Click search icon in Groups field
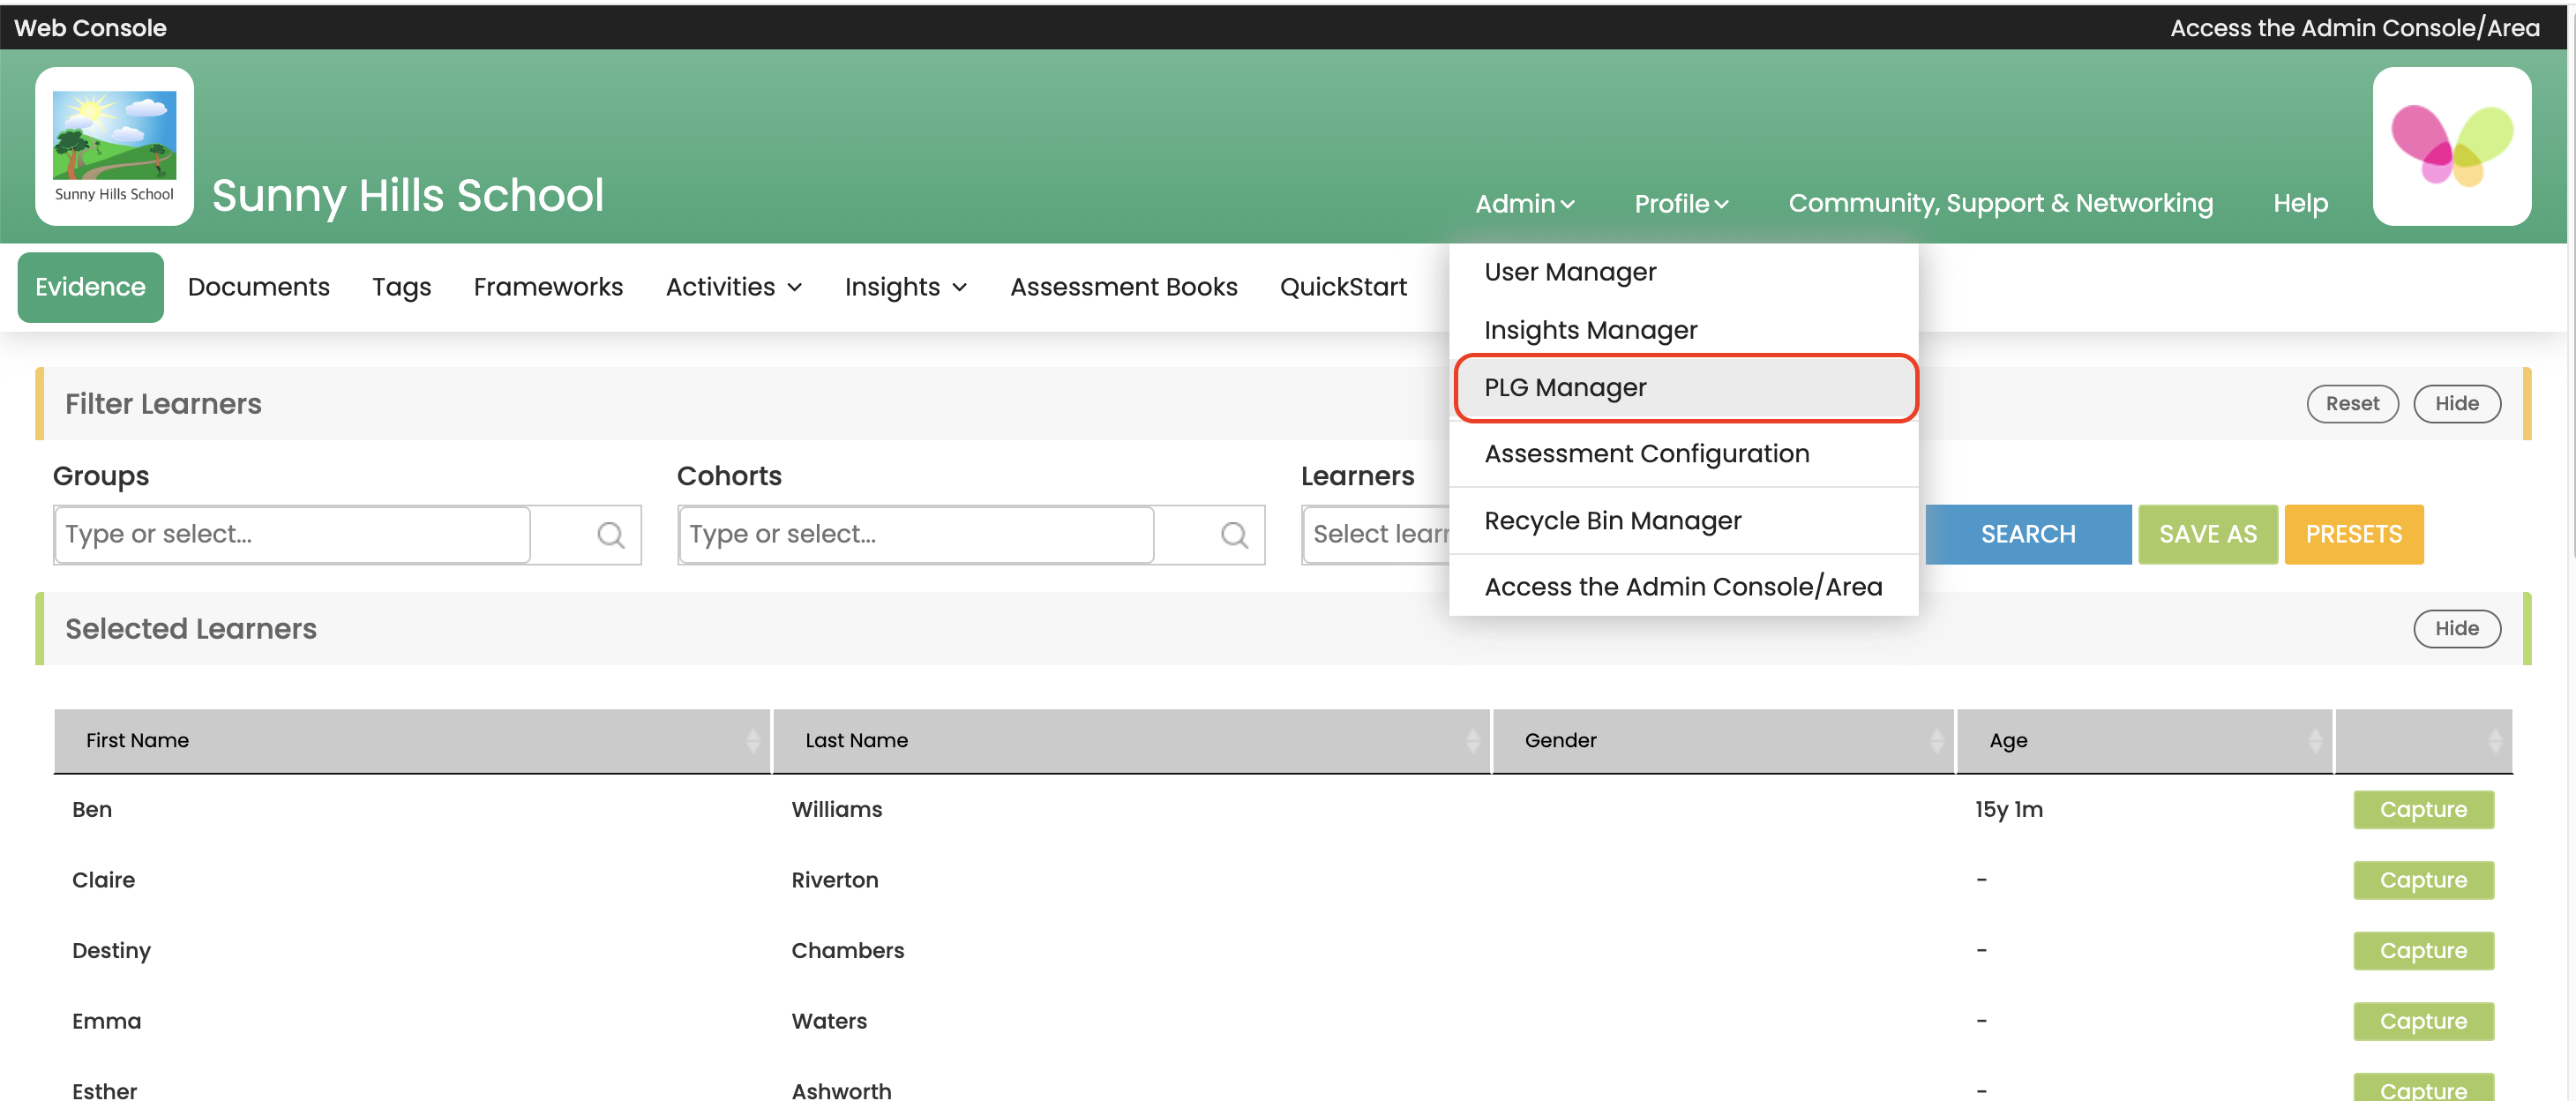The image size is (2576, 1101). click(610, 535)
